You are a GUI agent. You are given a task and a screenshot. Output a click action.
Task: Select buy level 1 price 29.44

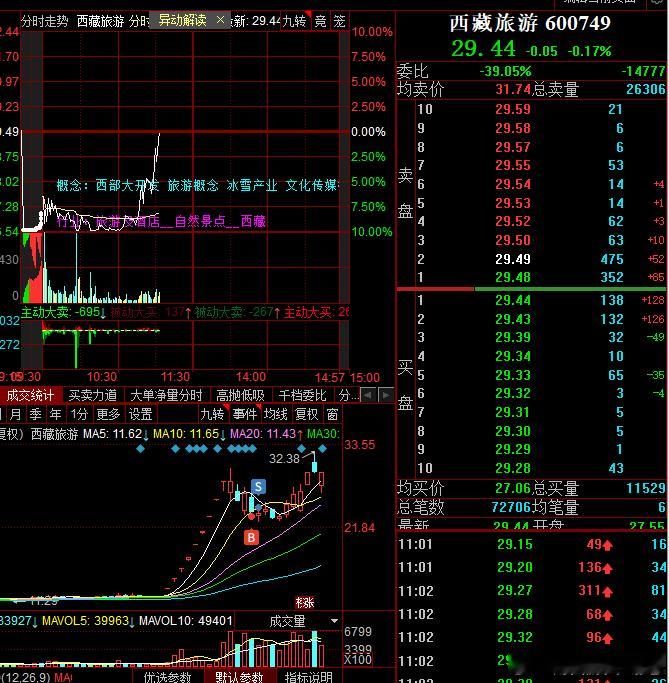513,300
